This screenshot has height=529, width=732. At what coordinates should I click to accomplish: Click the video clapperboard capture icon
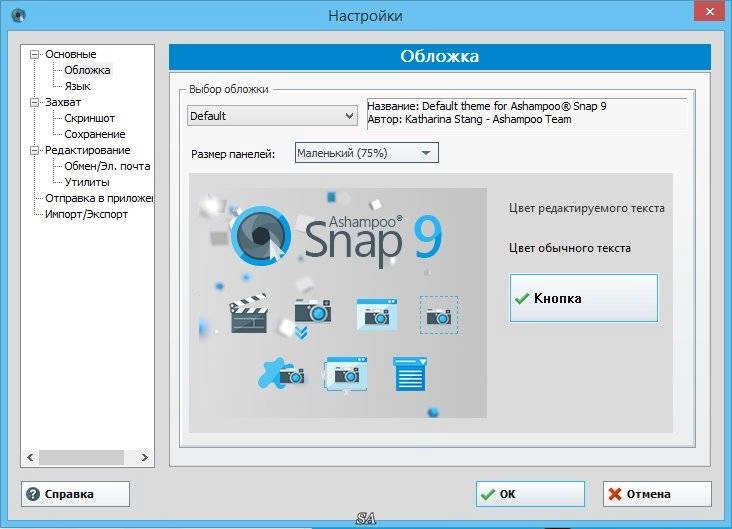(249, 313)
